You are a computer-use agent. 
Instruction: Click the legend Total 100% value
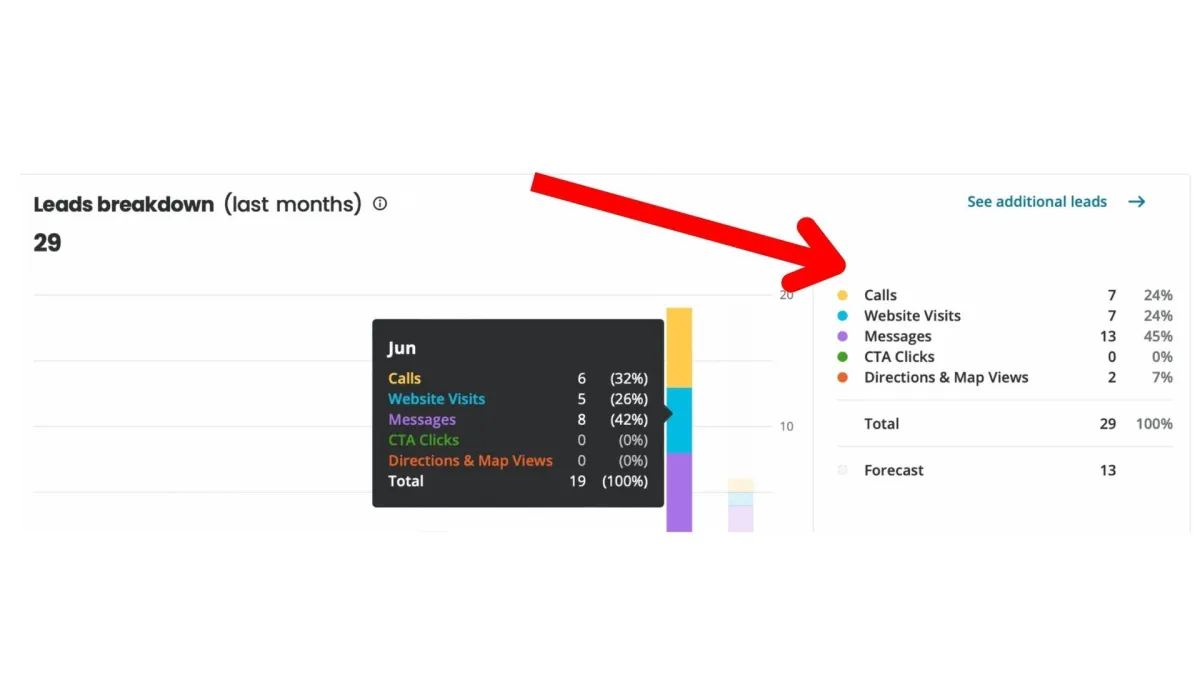1154,424
